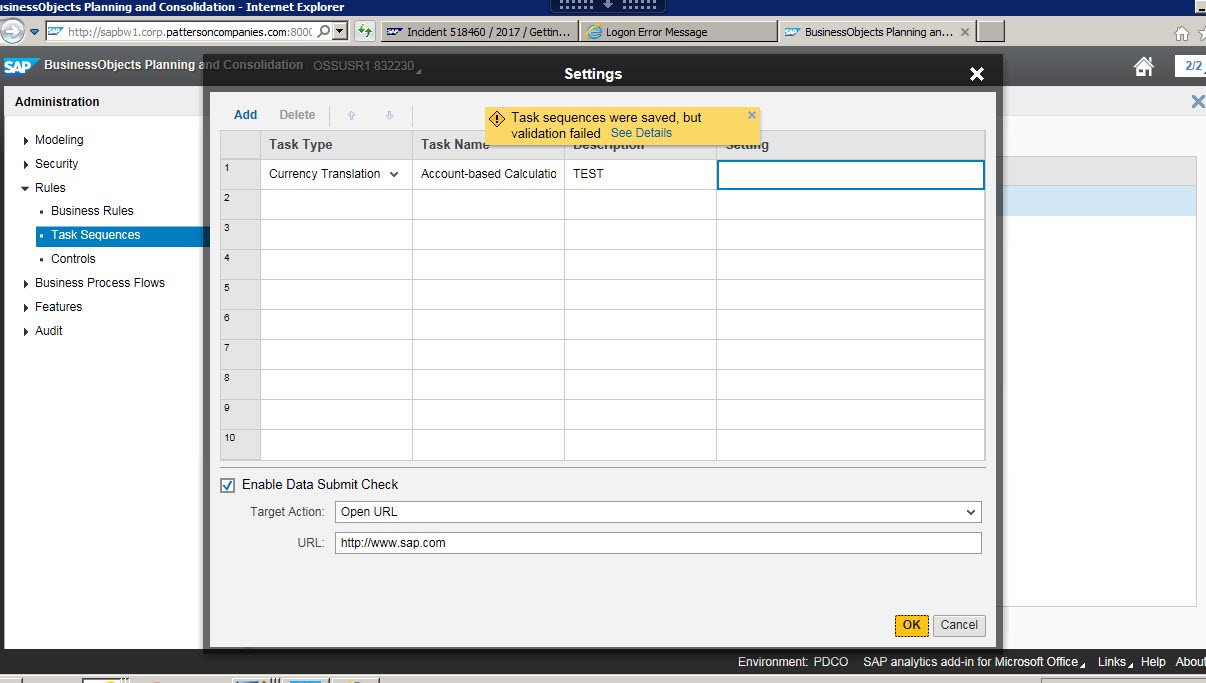
Task: Click the SAP logo in the header
Action: pyautogui.click(x=19, y=66)
